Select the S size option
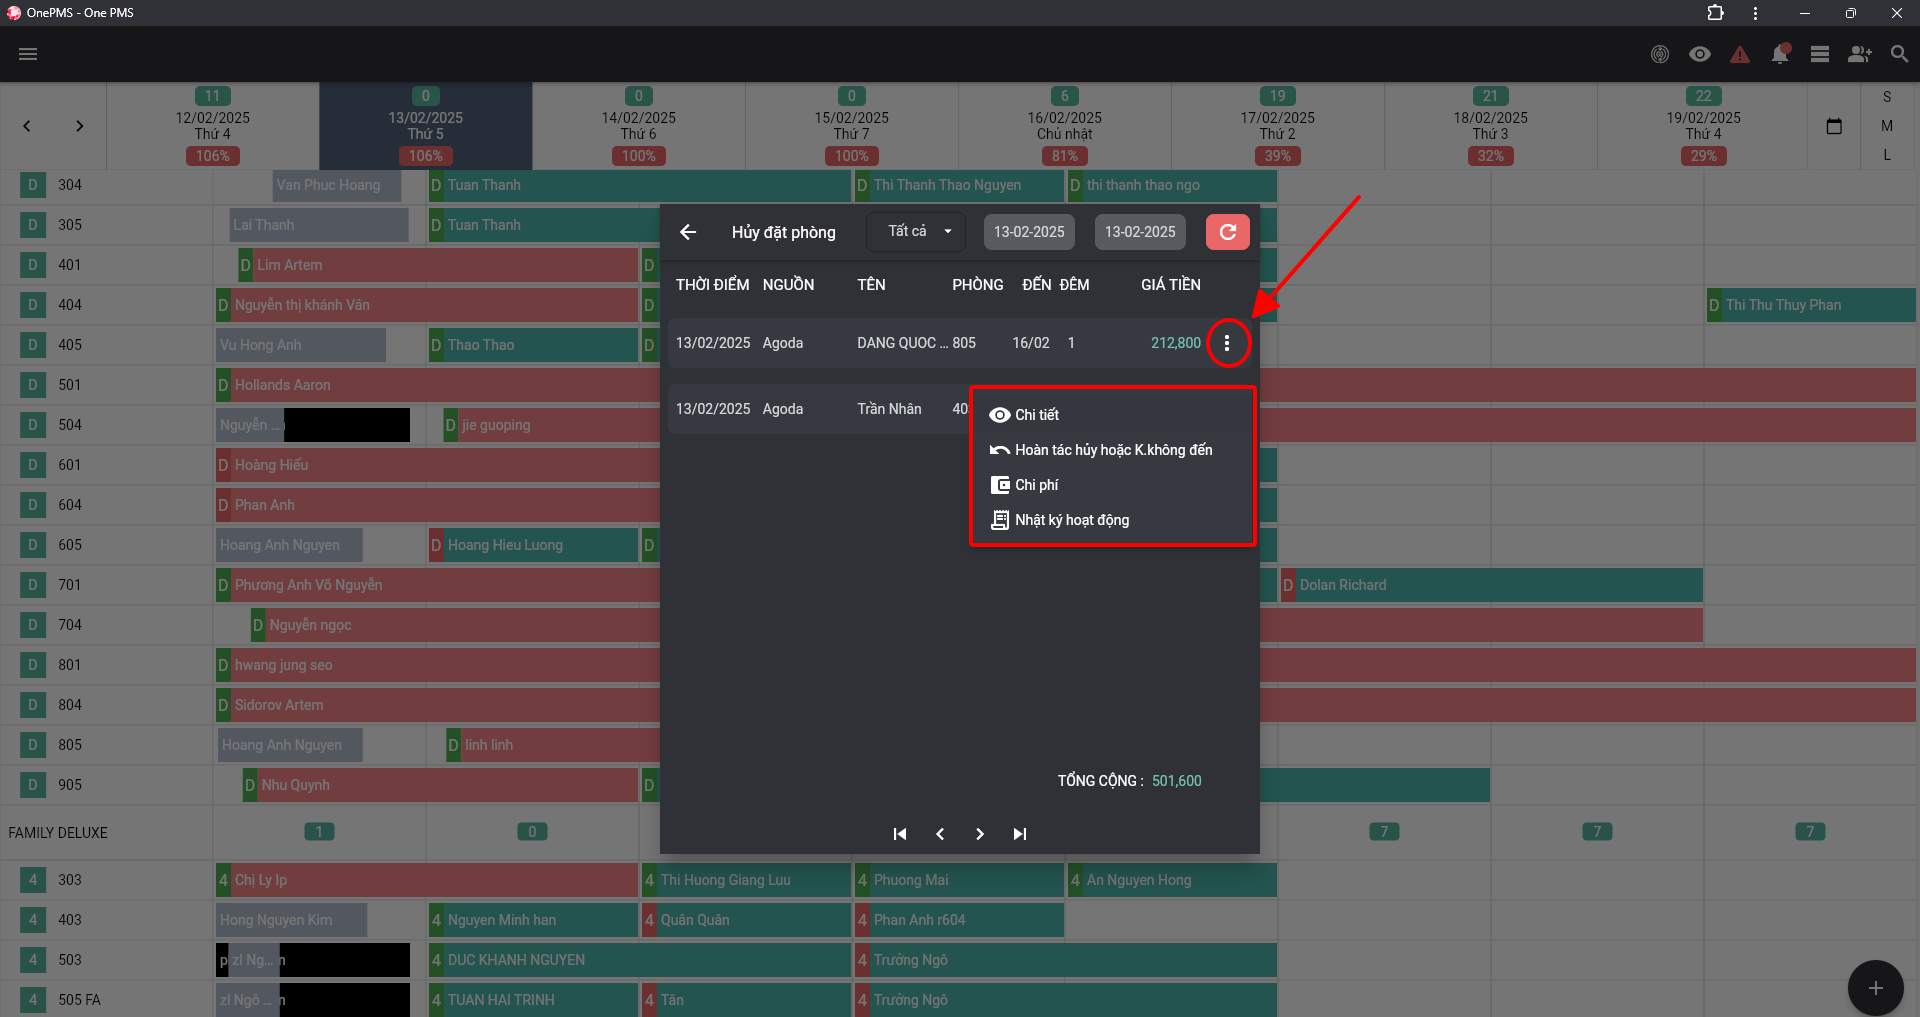Viewport: 1920px width, 1017px height. 1887,97
